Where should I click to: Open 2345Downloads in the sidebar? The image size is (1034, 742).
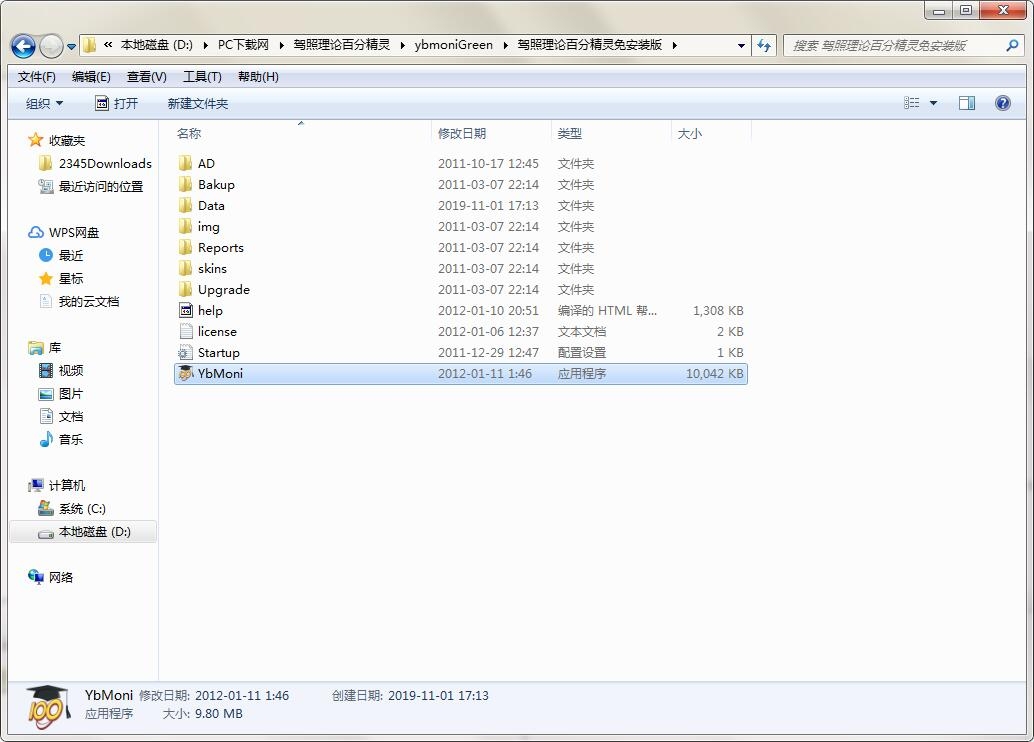pyautogui.click(x=95, y=164)
